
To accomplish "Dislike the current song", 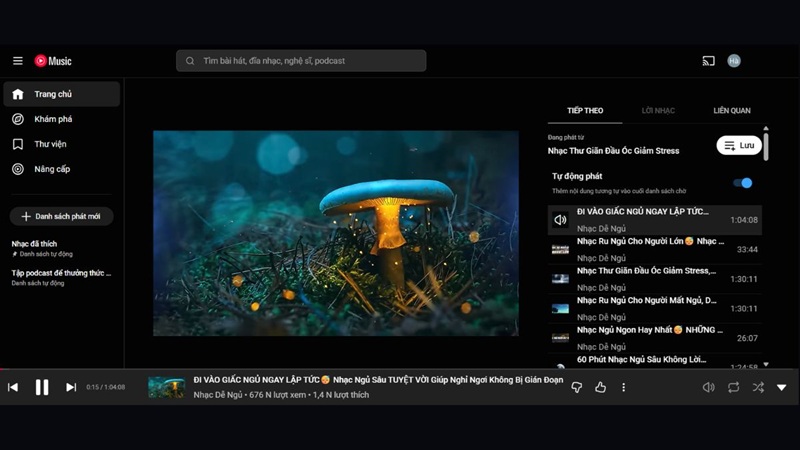I will click(577, 387).
